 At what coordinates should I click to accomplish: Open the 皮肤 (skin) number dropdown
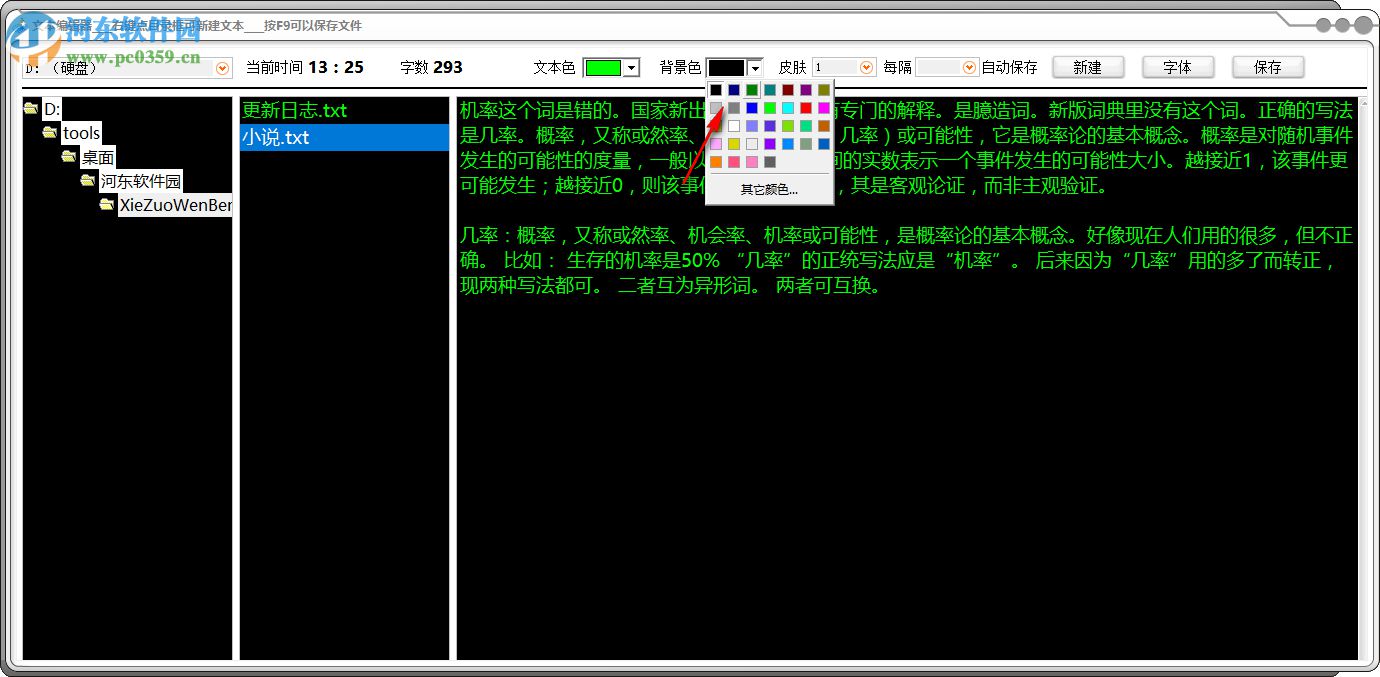pos(866,67)
